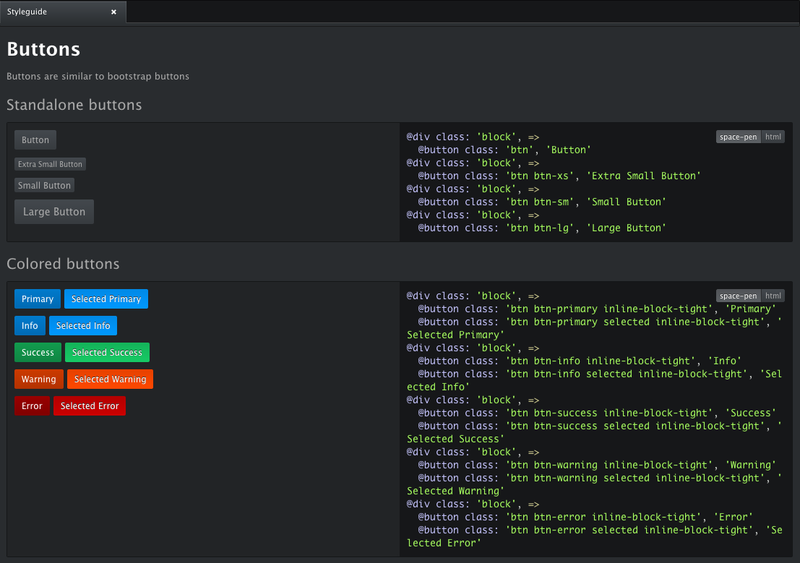This screenshot has width=800, height=563.
Task: Click the red Error button
Action: click(32, 406)
